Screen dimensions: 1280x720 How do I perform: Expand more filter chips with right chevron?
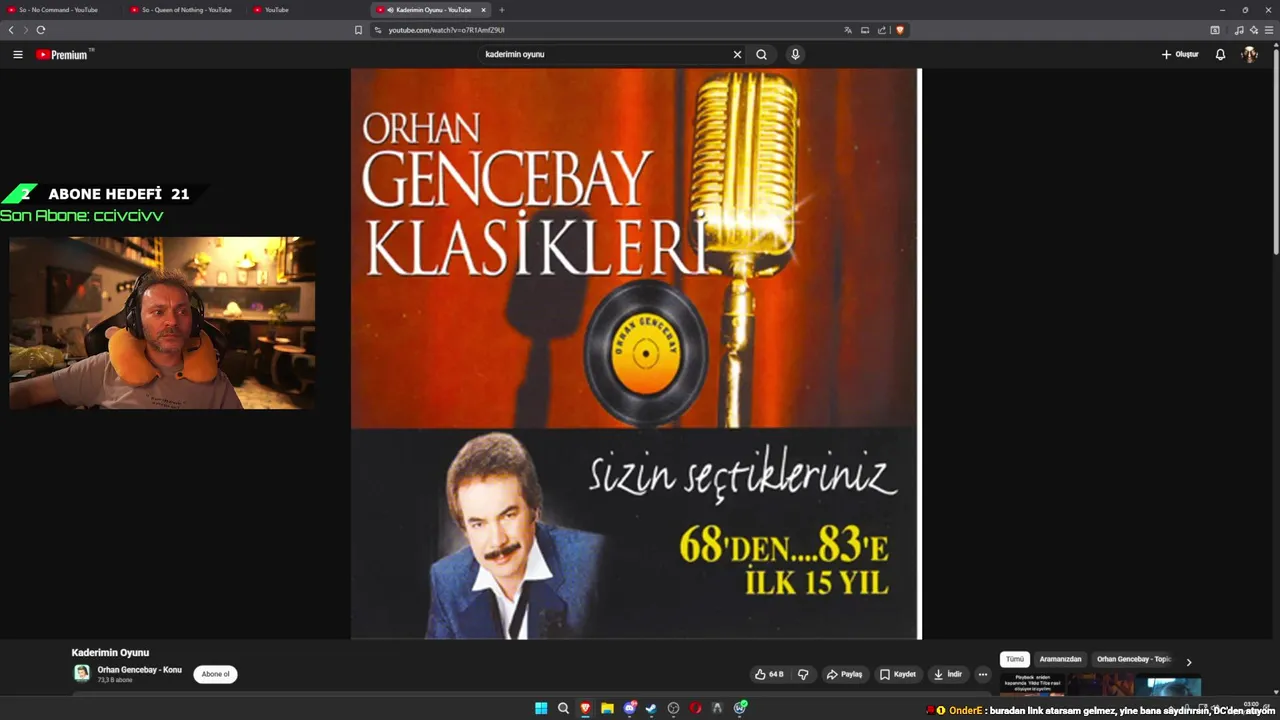coord(1188,661)
